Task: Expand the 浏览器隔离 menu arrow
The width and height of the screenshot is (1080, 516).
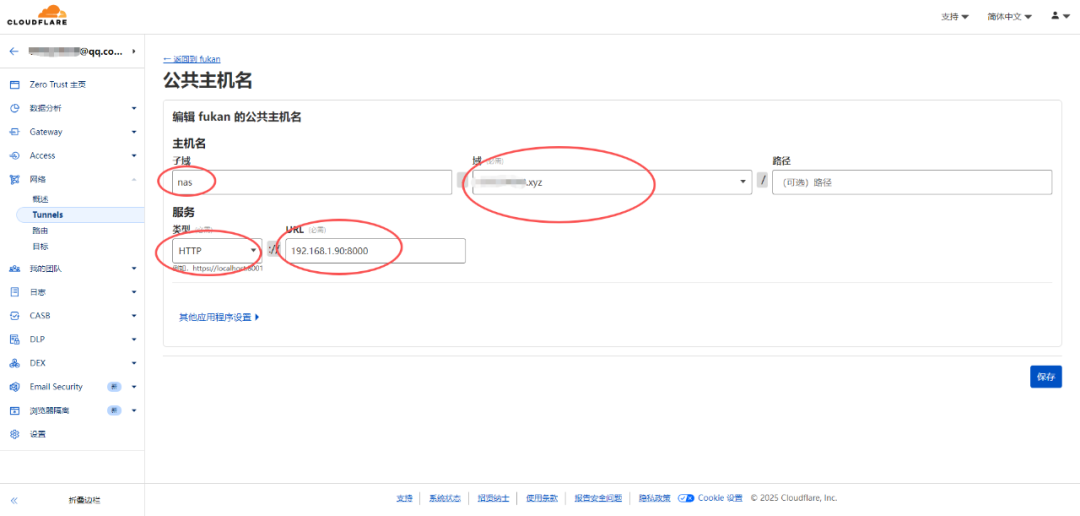Action: pos(134,411)
